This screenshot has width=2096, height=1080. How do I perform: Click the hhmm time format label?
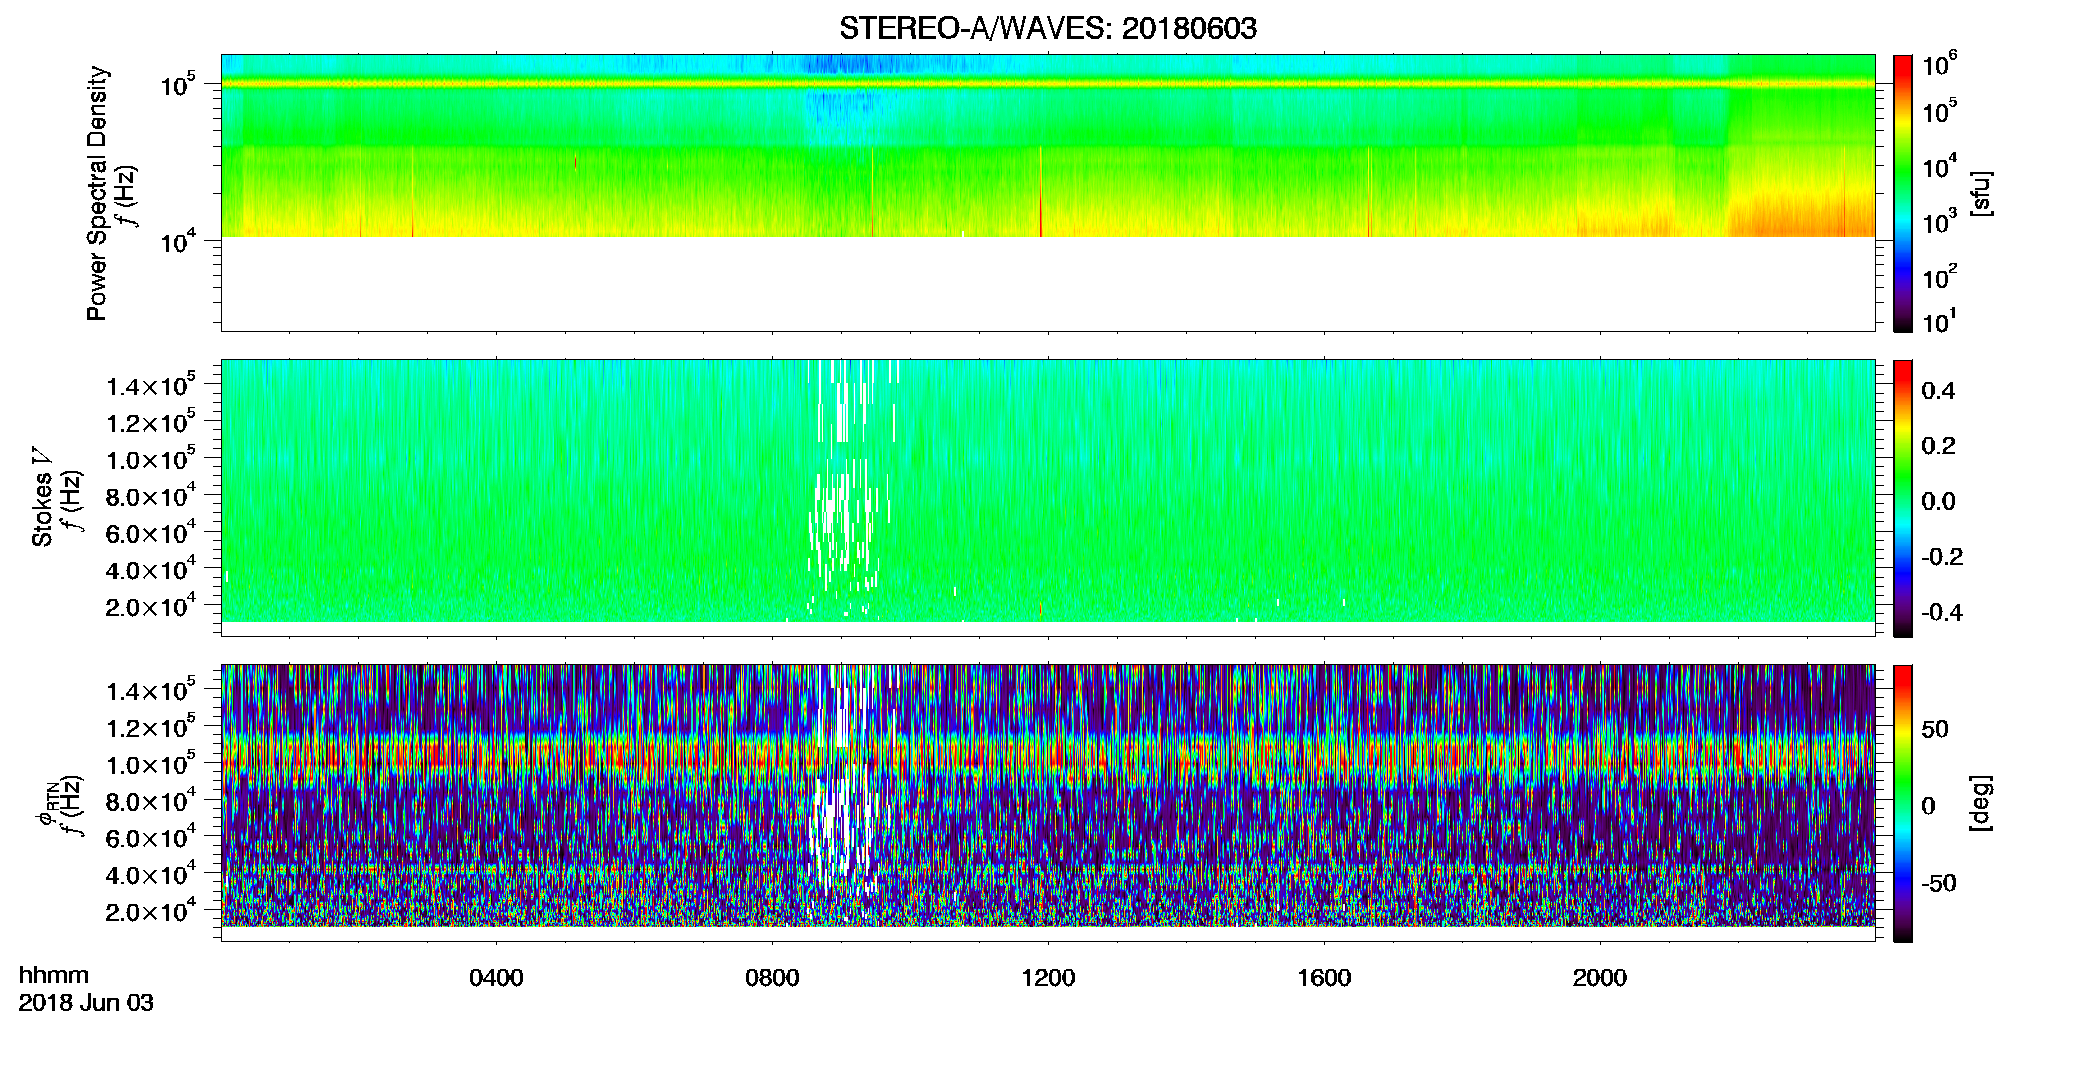tap(54, 975)
